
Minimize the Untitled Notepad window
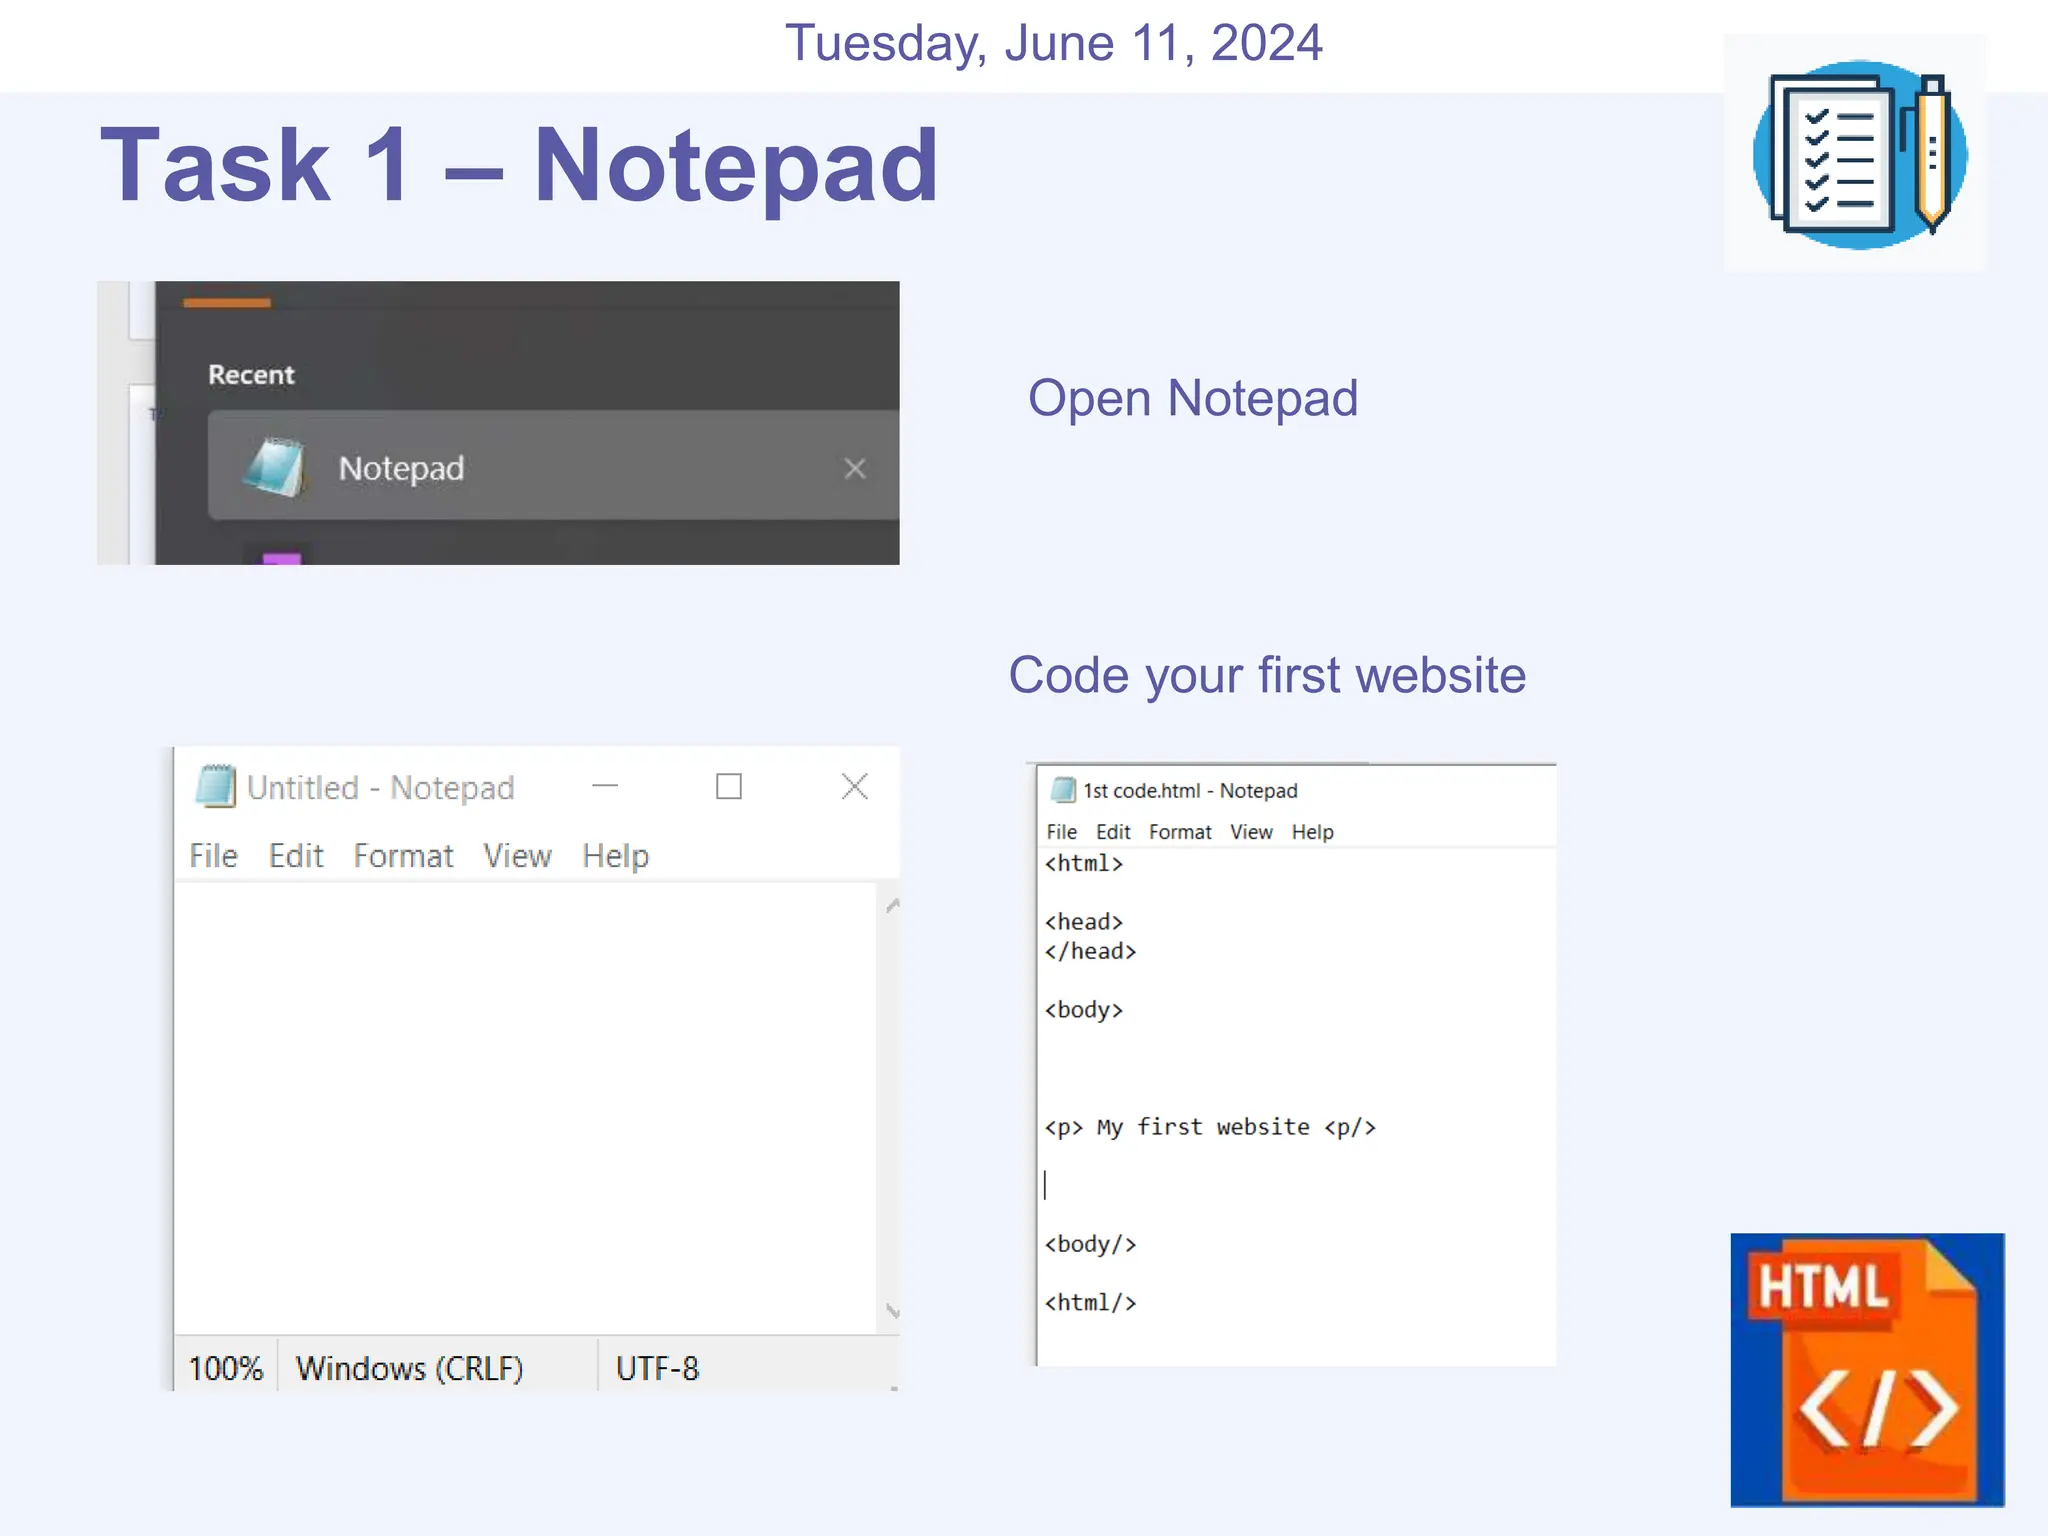[605, 787]
